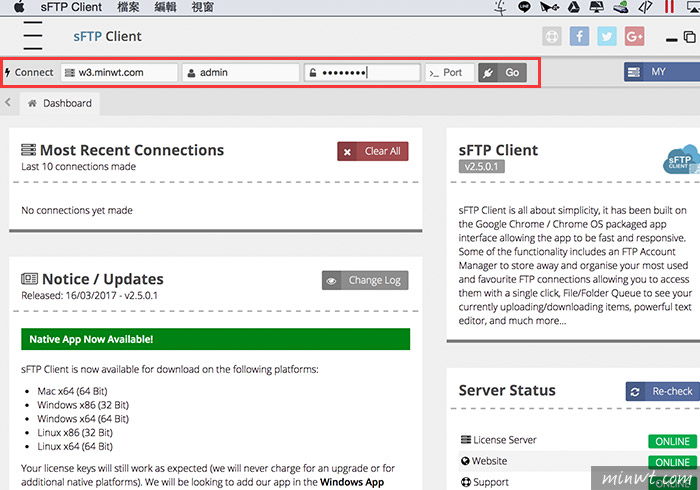Click the Released: 16/03/2017 - v2.5.0.1 text
700x490 pixels.
(x=89, y=295)
